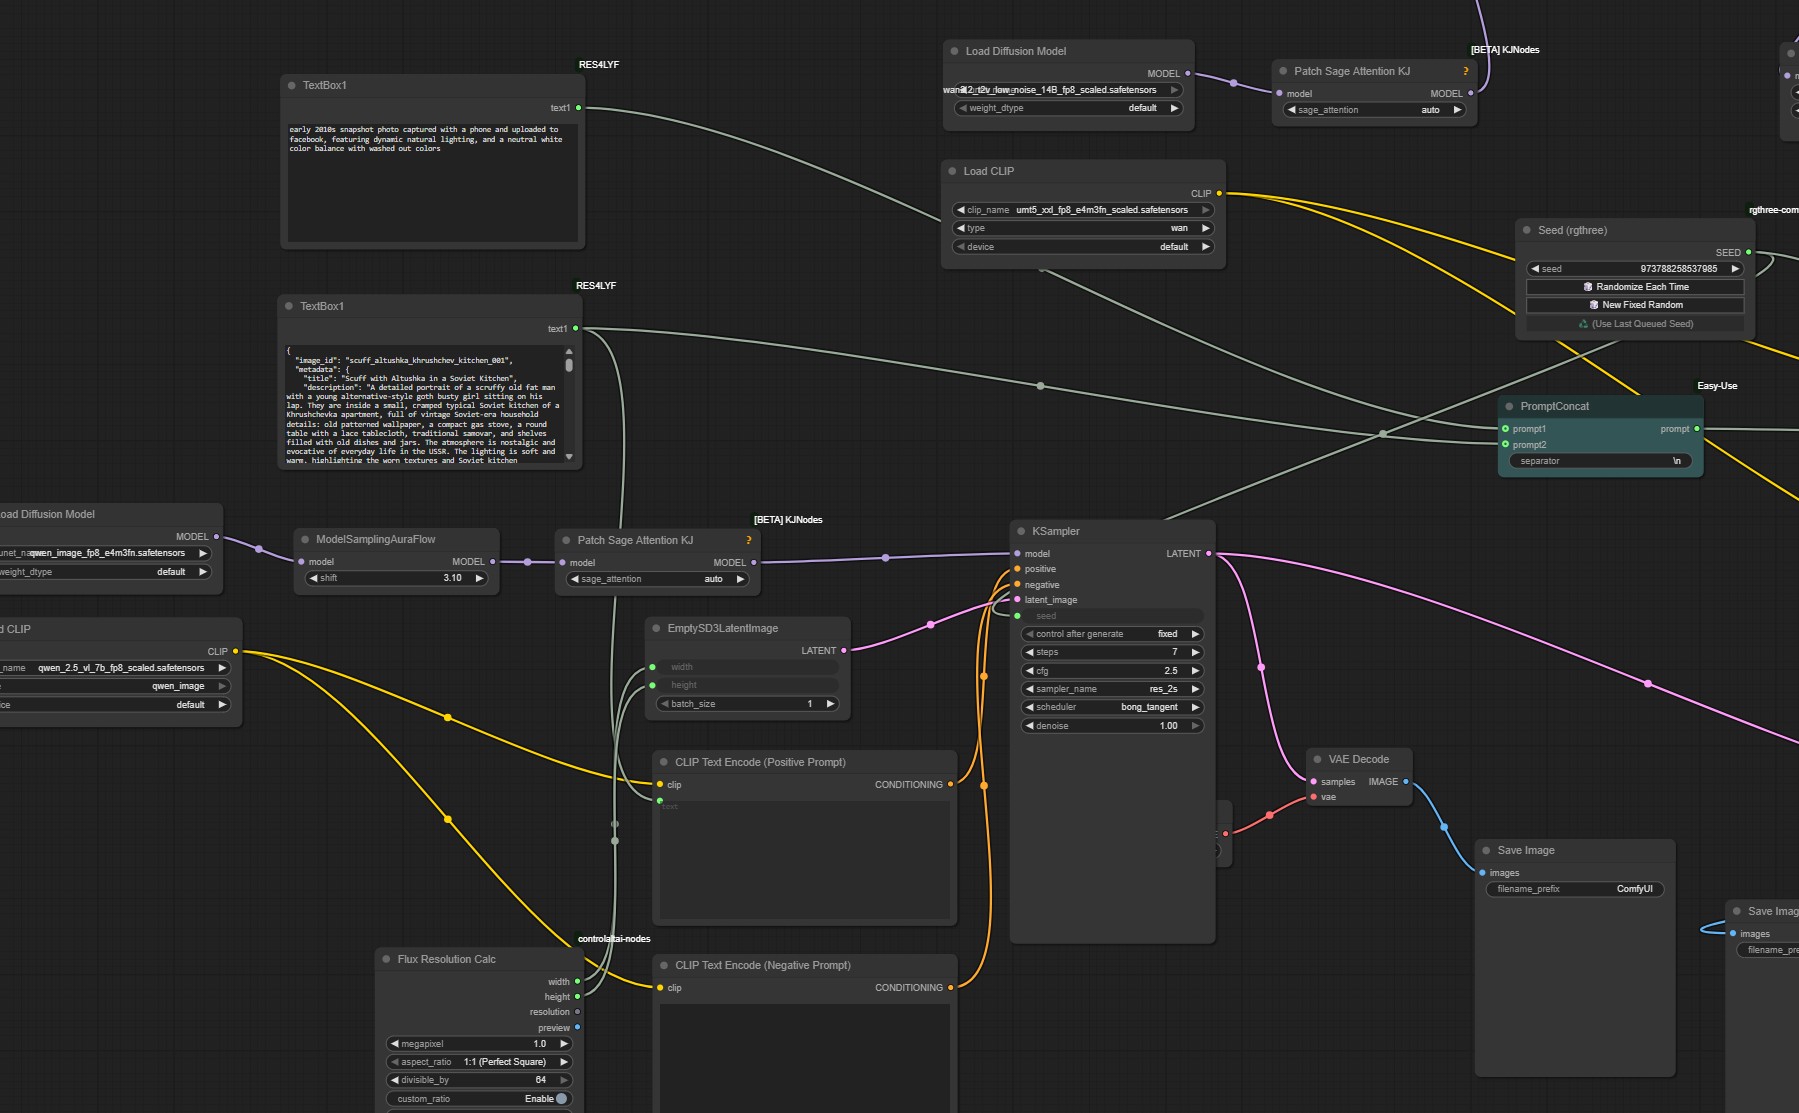Open the sampler_name res_2s dropdown

[x=1112, y=689]
